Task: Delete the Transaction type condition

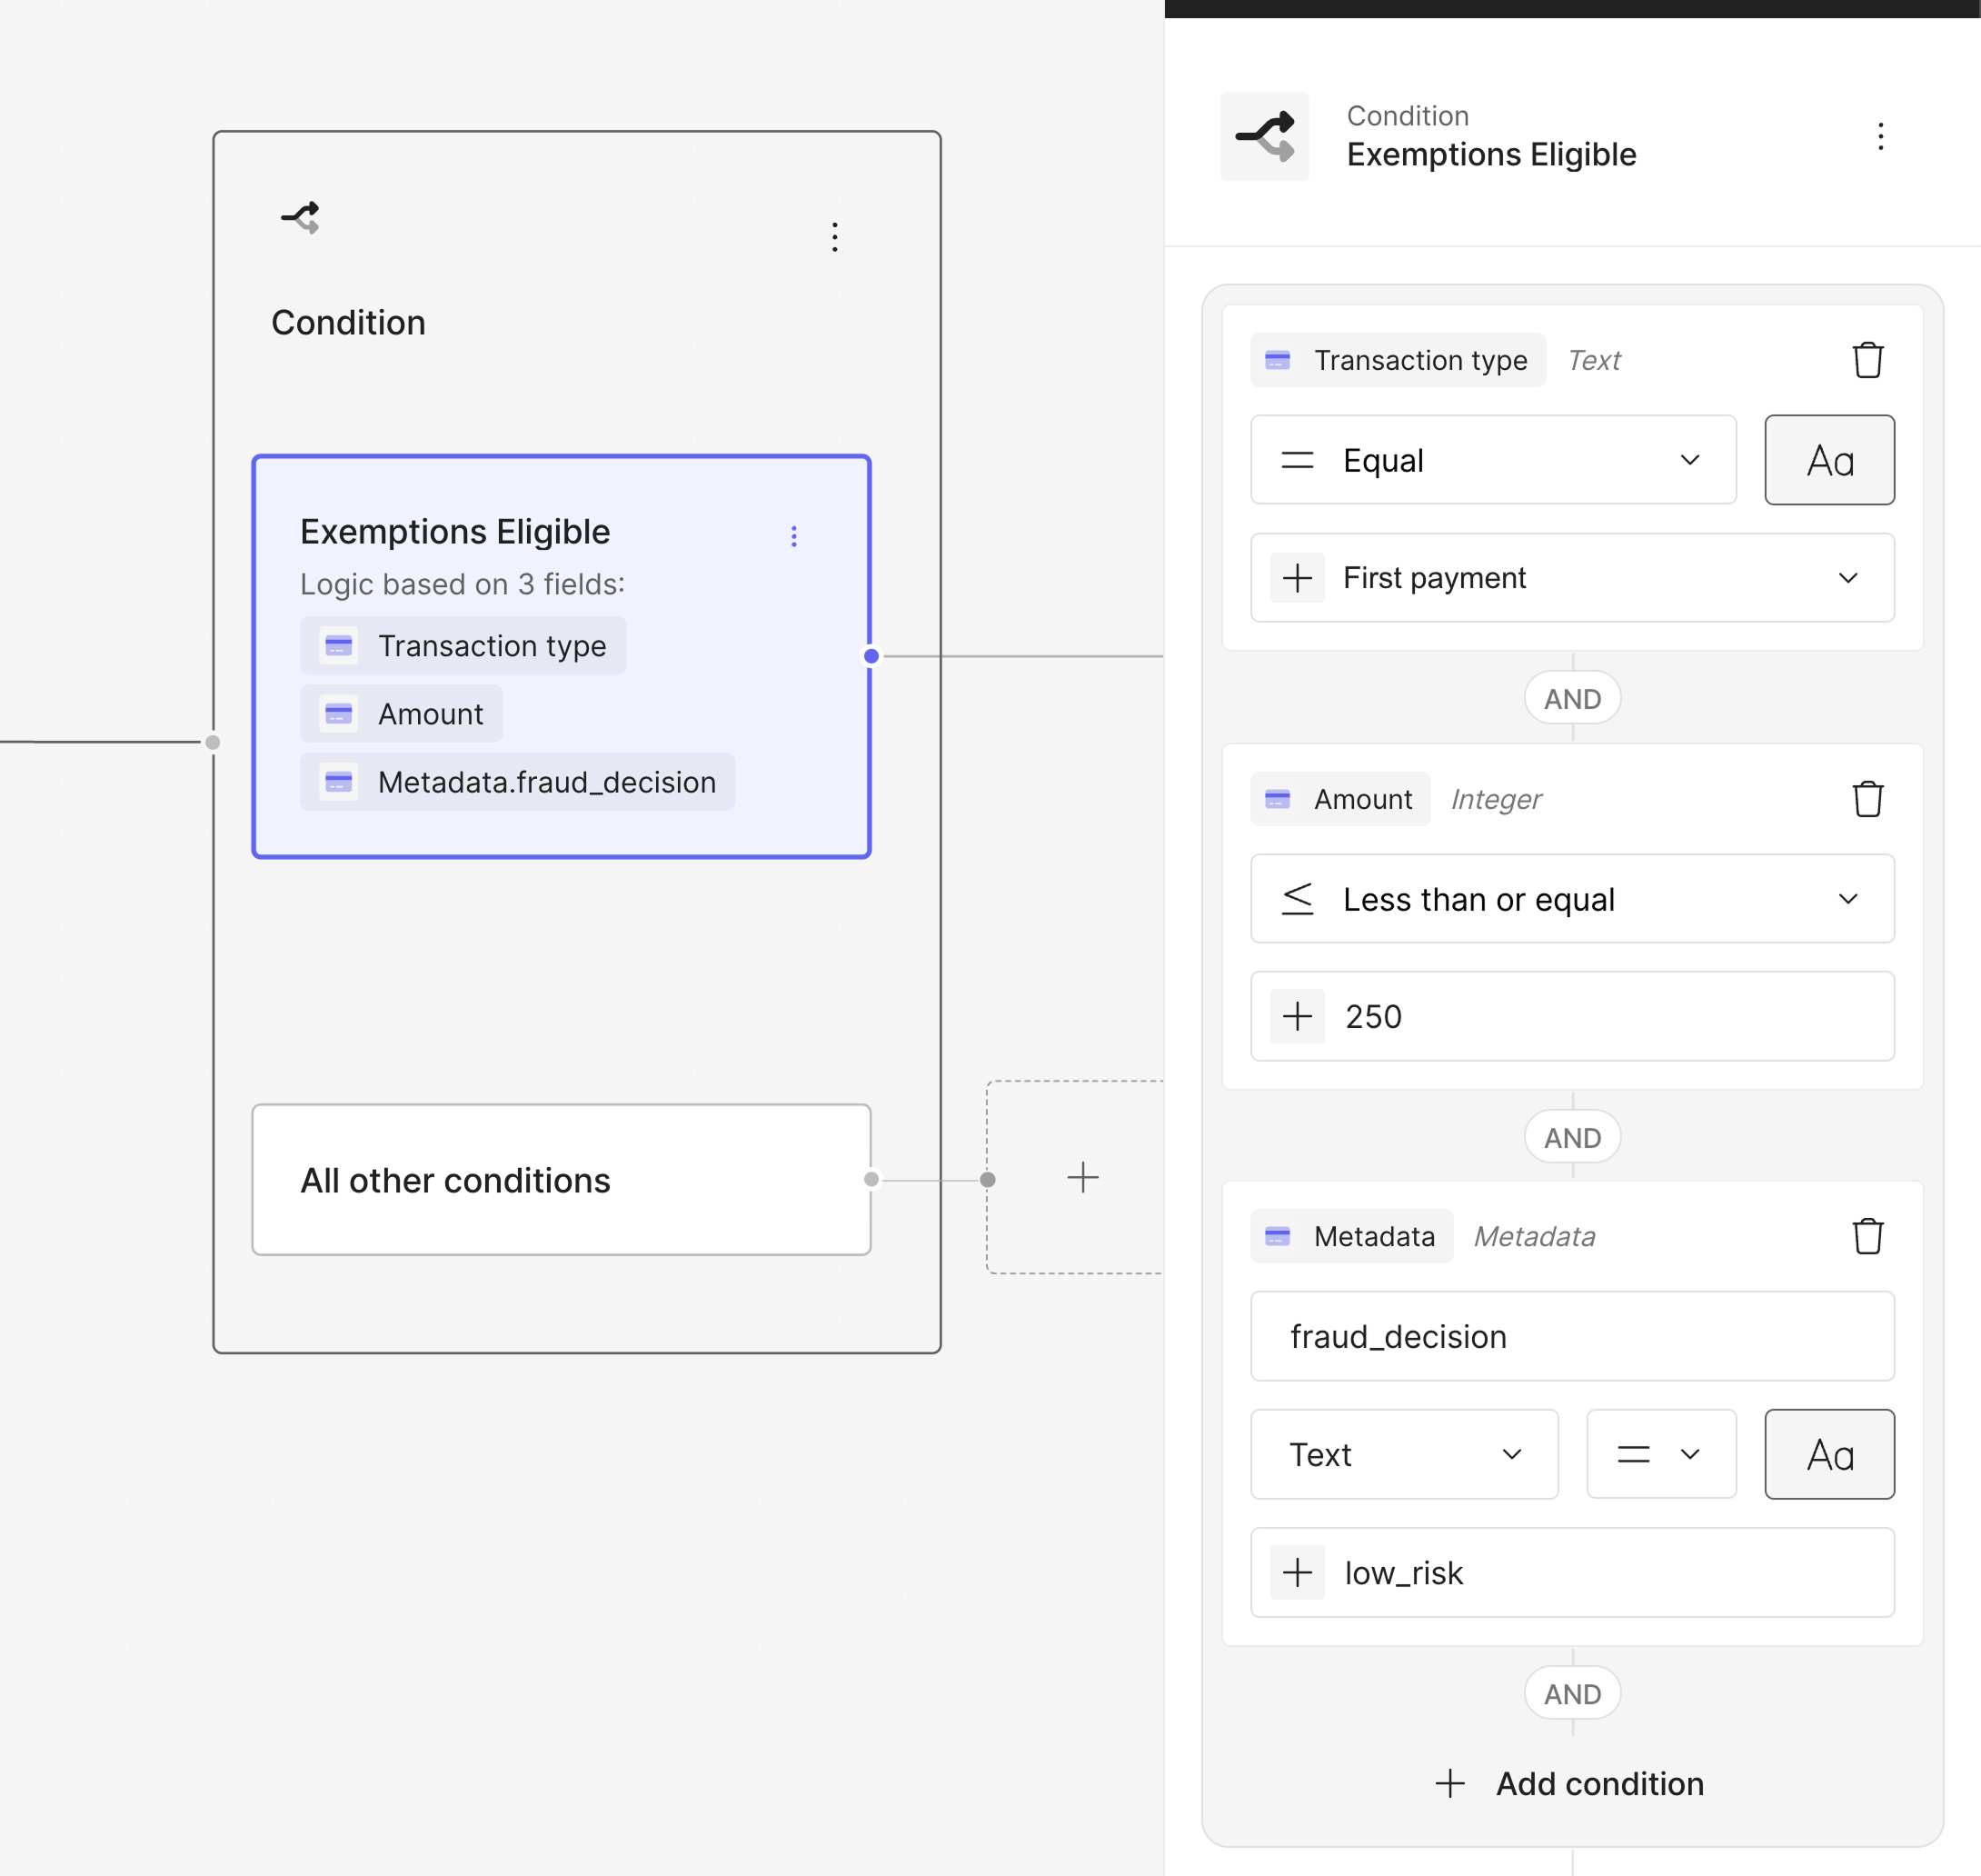Action: point(1867,360)
